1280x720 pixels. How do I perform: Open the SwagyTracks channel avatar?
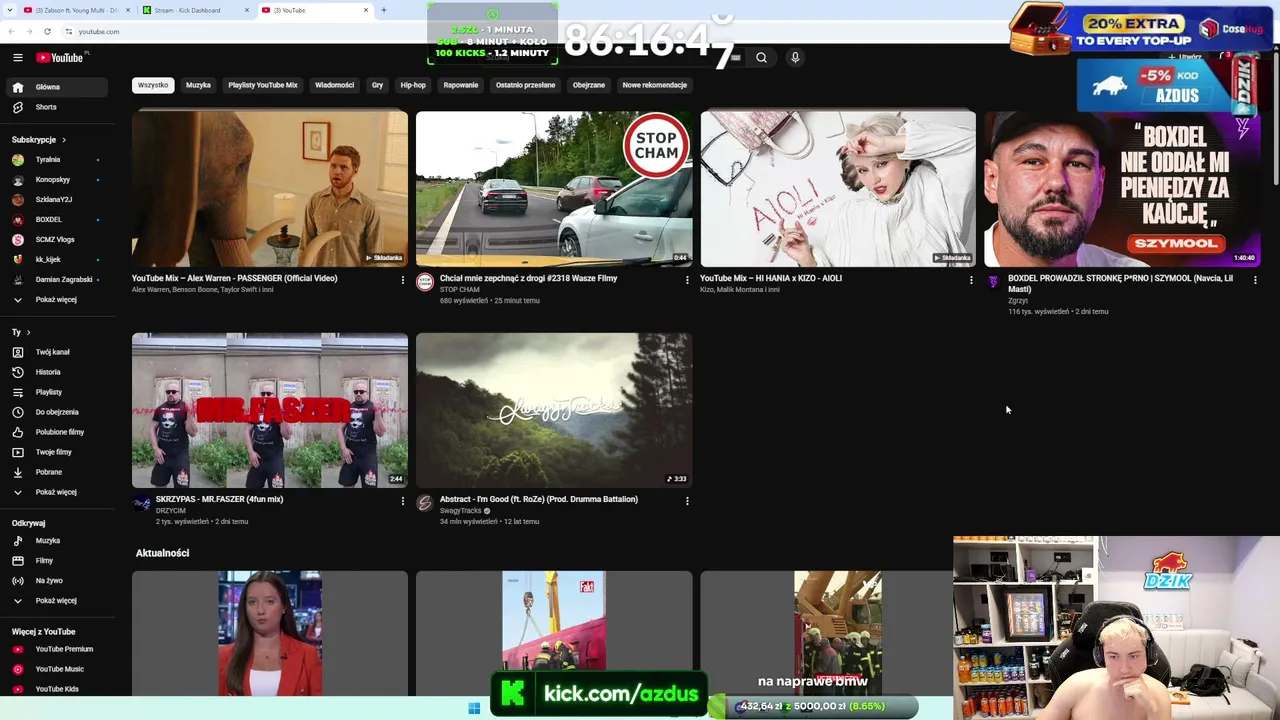425,504
